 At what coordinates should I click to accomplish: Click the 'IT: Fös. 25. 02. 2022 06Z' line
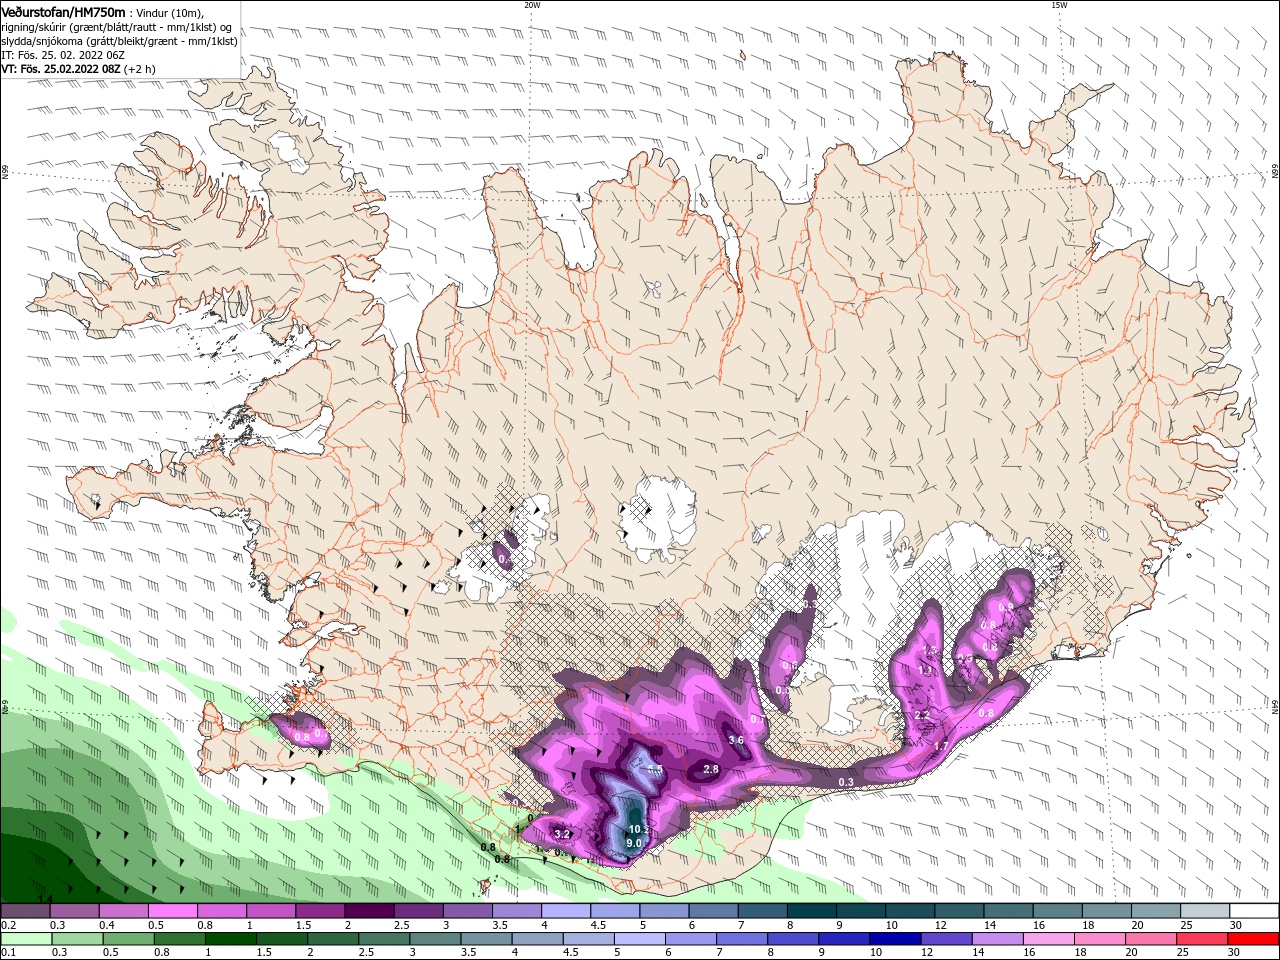pos(63,55)
